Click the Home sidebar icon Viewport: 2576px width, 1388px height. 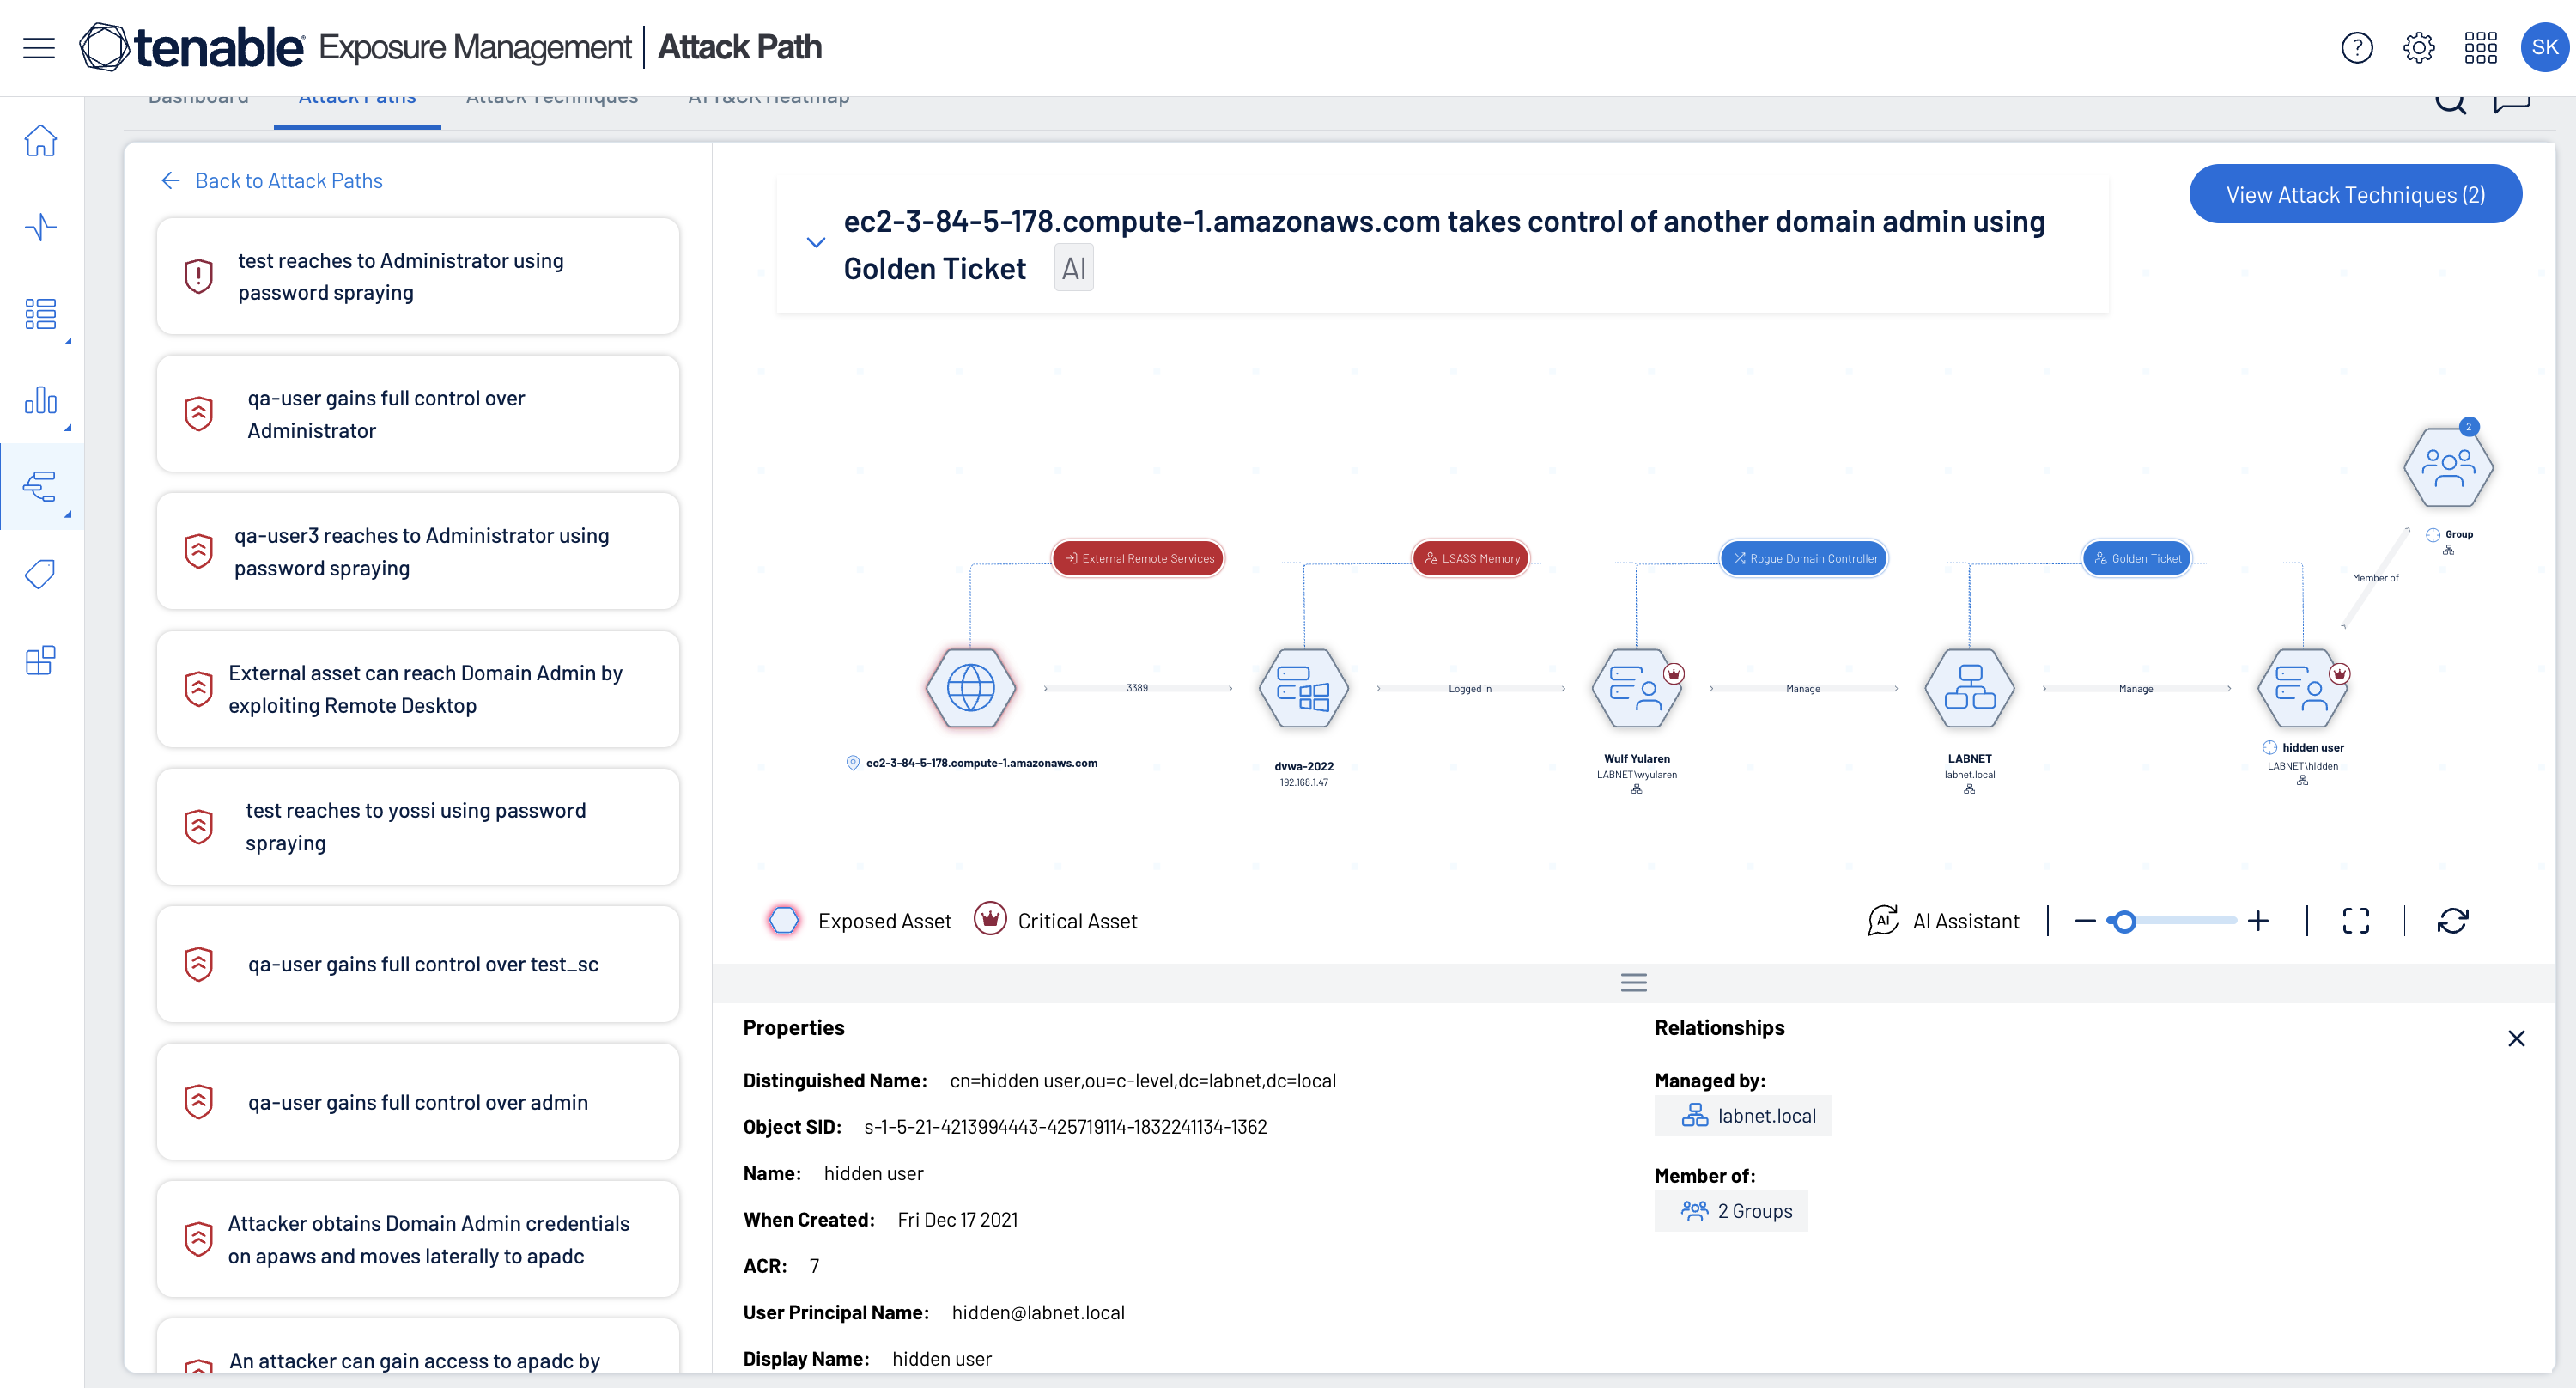40,141
